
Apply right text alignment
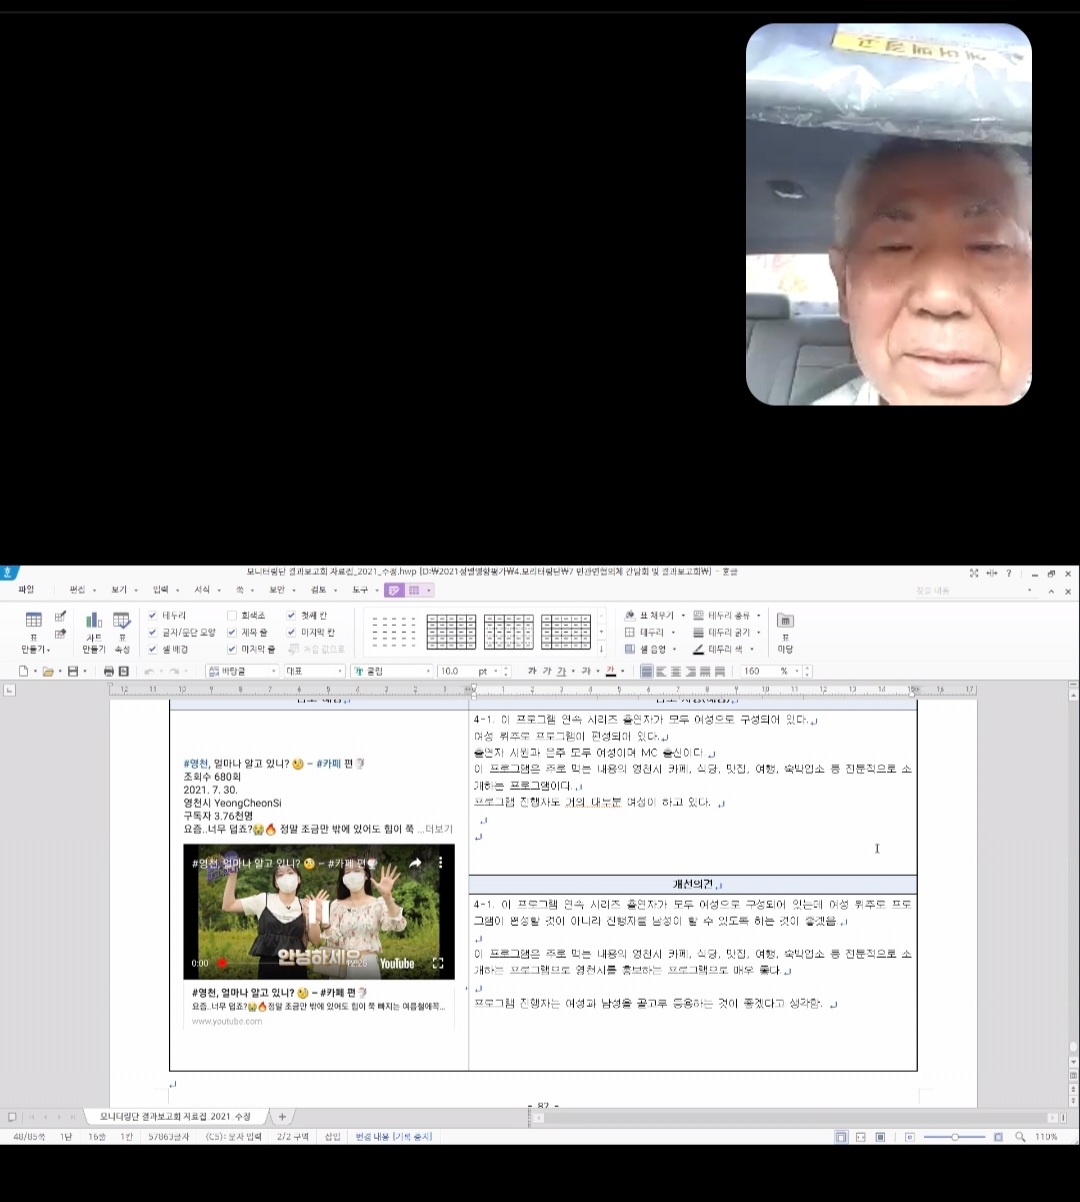(690, 671)
